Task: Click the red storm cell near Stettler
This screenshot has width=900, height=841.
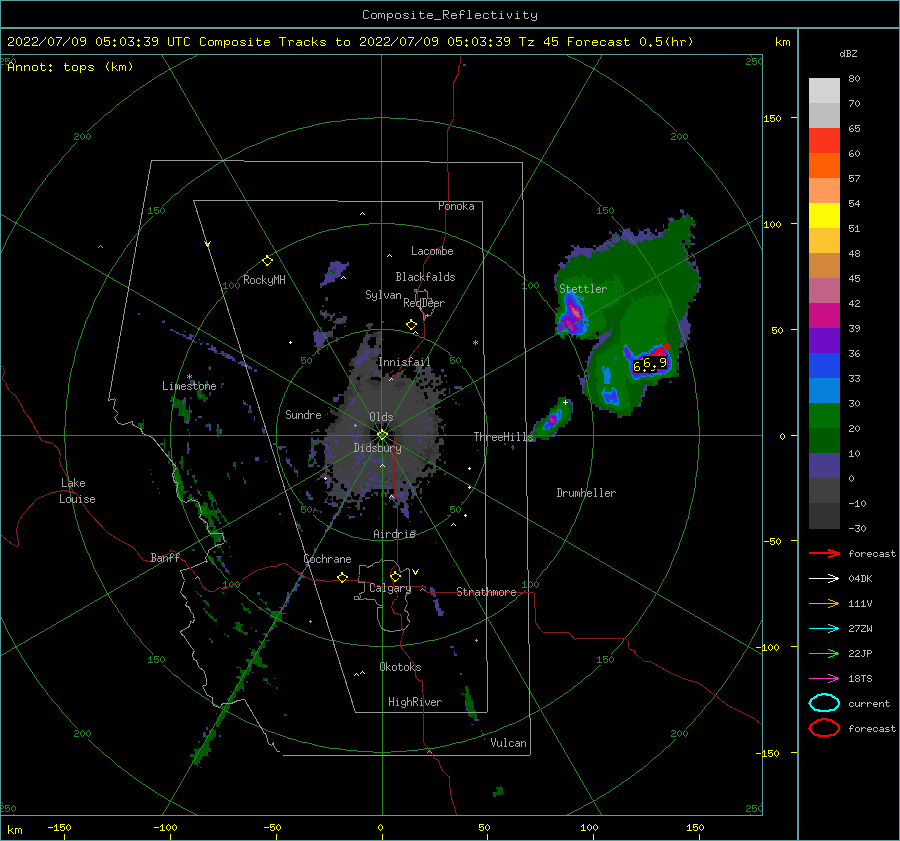Action: click(573, 315)
